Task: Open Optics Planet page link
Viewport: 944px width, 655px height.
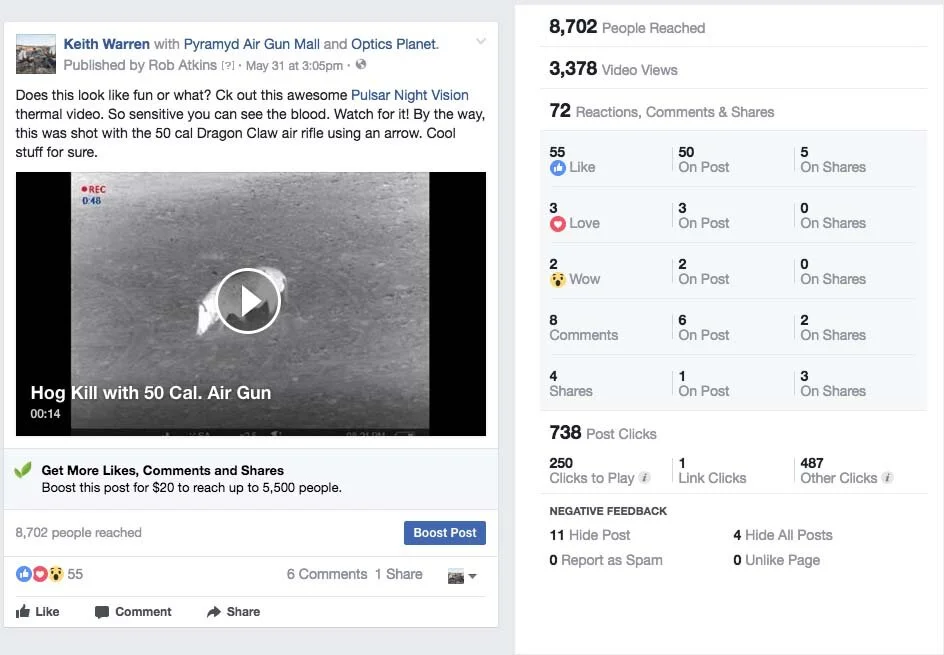Action: [394, 44]
